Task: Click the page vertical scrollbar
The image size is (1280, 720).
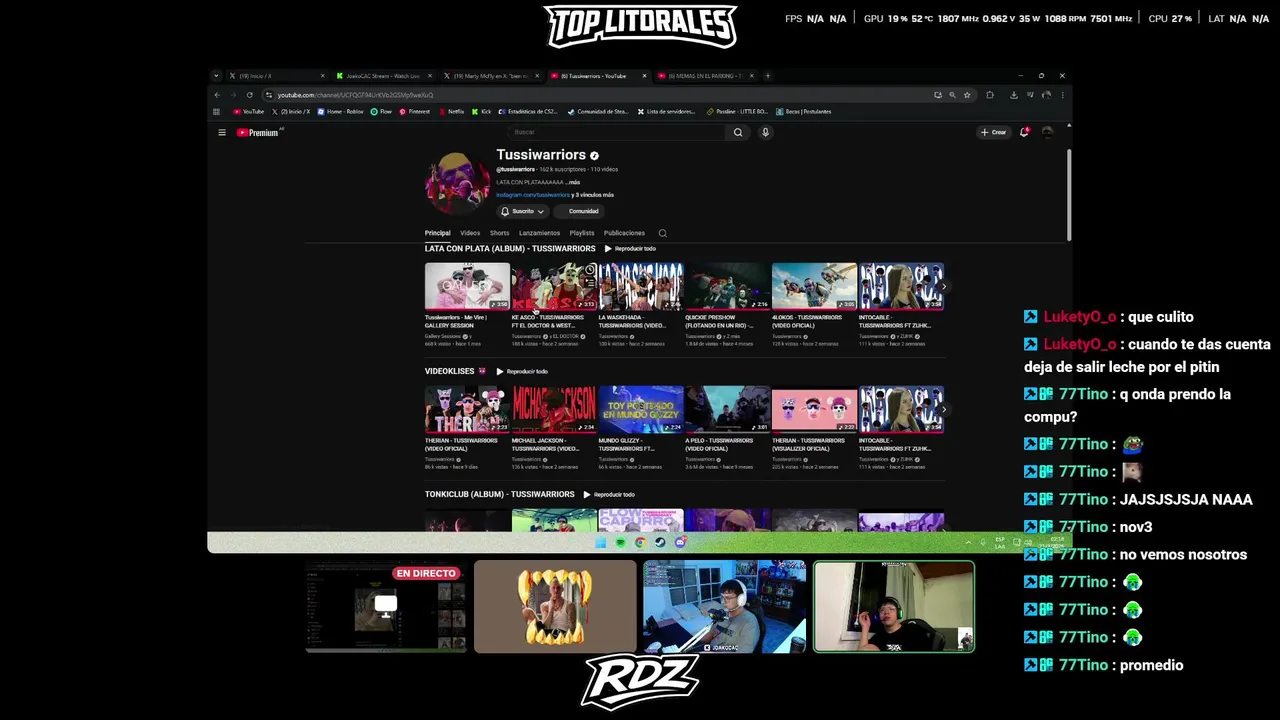Action: pyautogui.click(x=1069, y=195)
